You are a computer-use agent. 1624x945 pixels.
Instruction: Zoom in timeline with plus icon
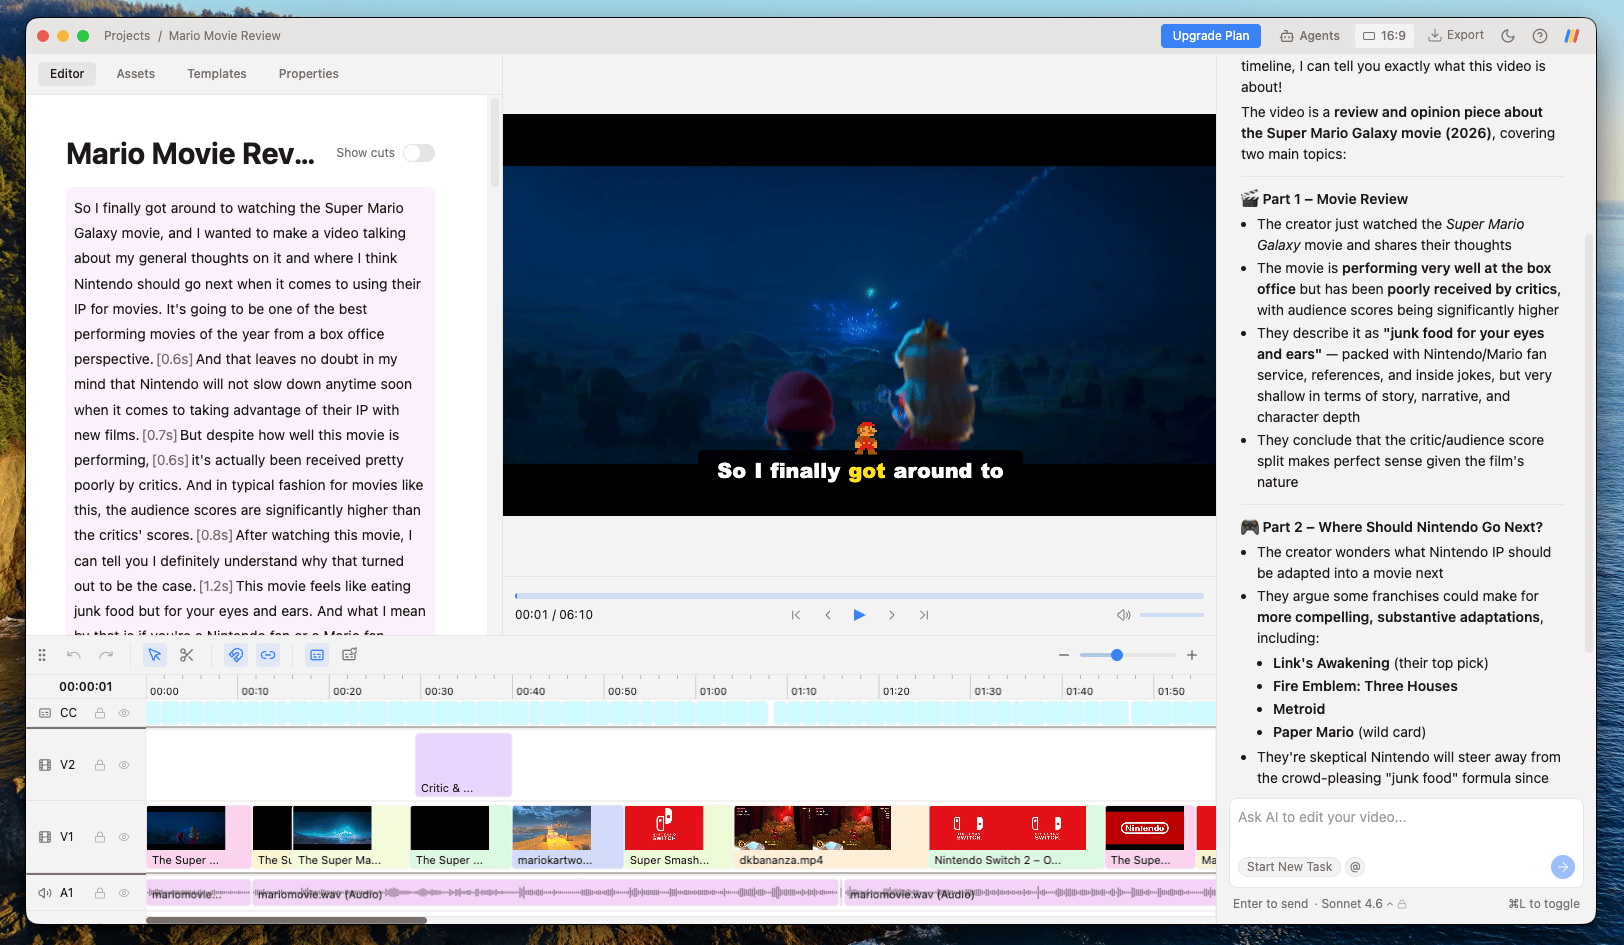[1192, 655]
